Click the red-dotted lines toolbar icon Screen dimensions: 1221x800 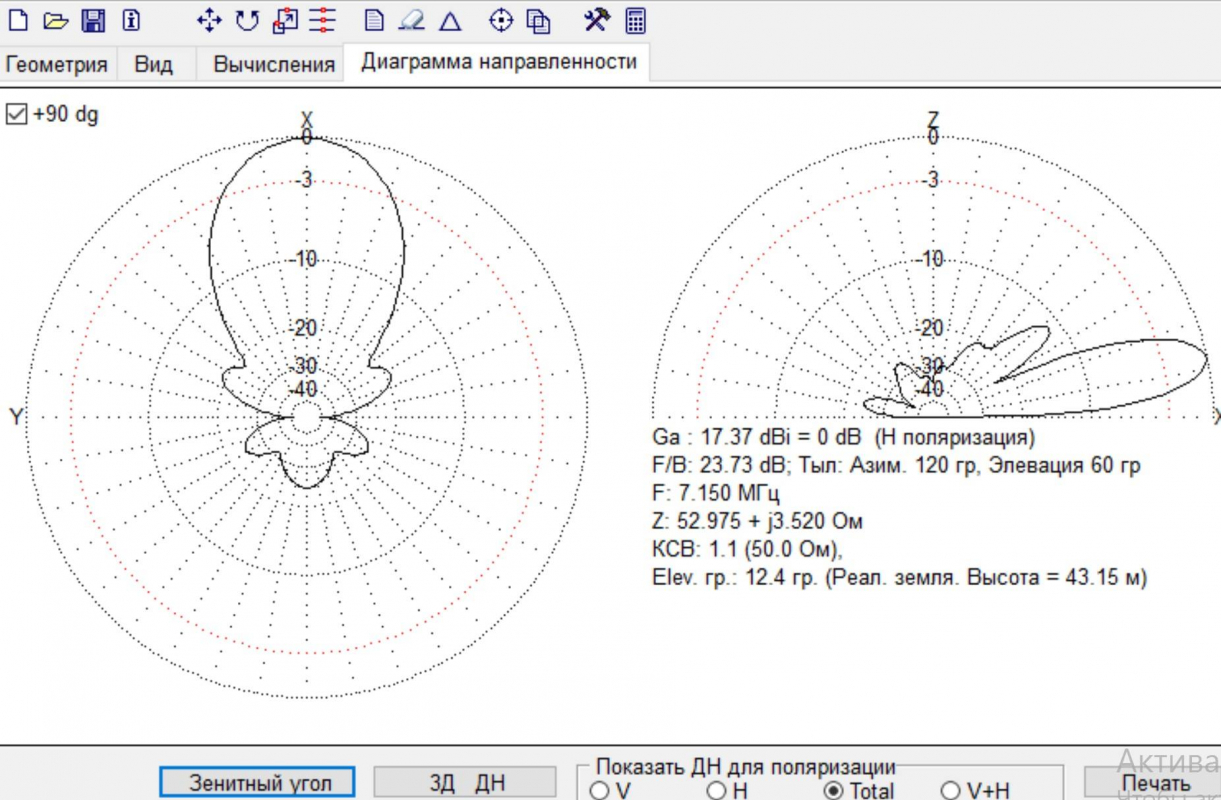[x=322, y=20]
